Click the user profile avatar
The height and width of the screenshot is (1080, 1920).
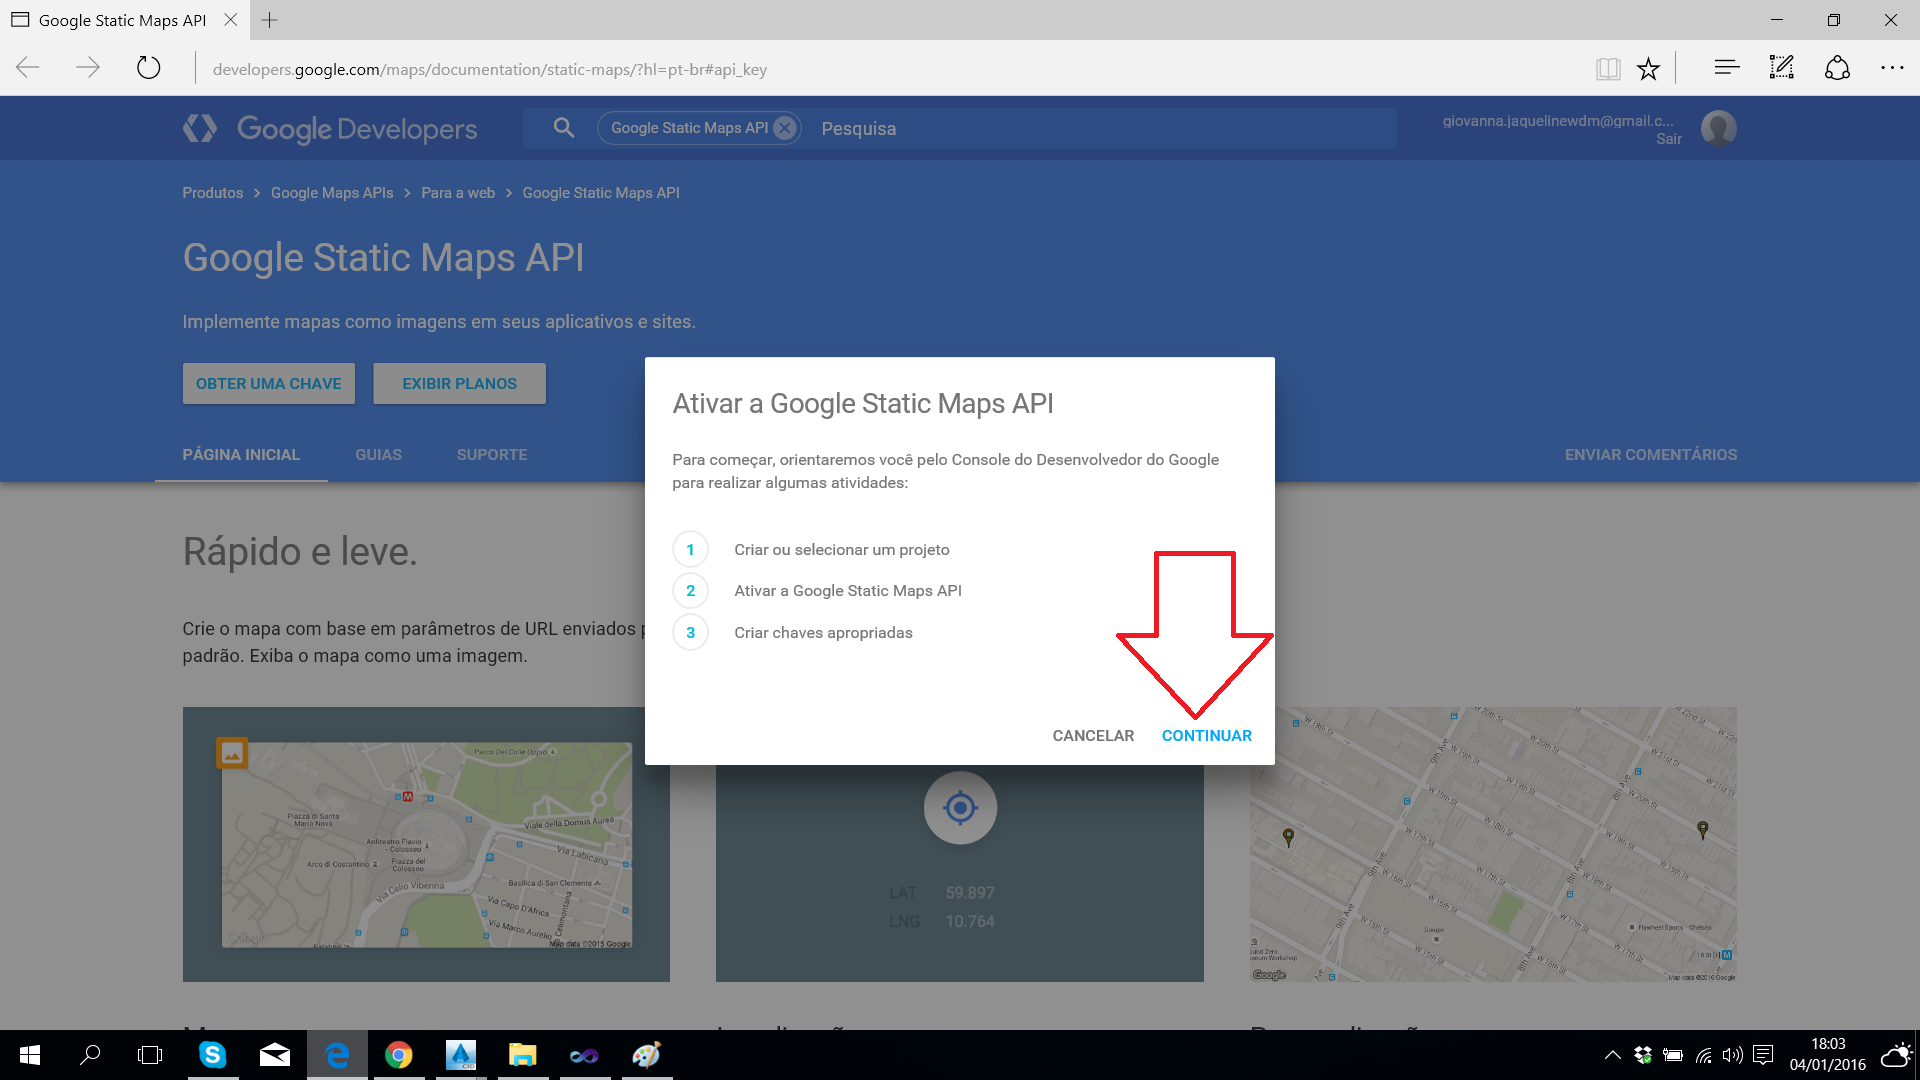click(x=1718, y=128)
